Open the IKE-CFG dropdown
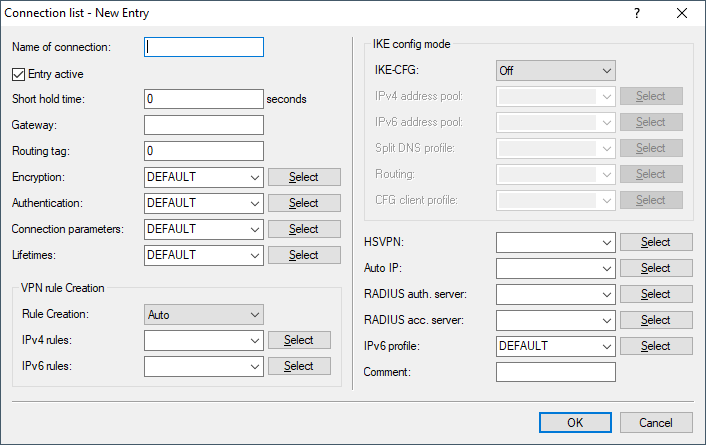Image resolution: width=706 pixels, height=445 pixels. point(555,71)
